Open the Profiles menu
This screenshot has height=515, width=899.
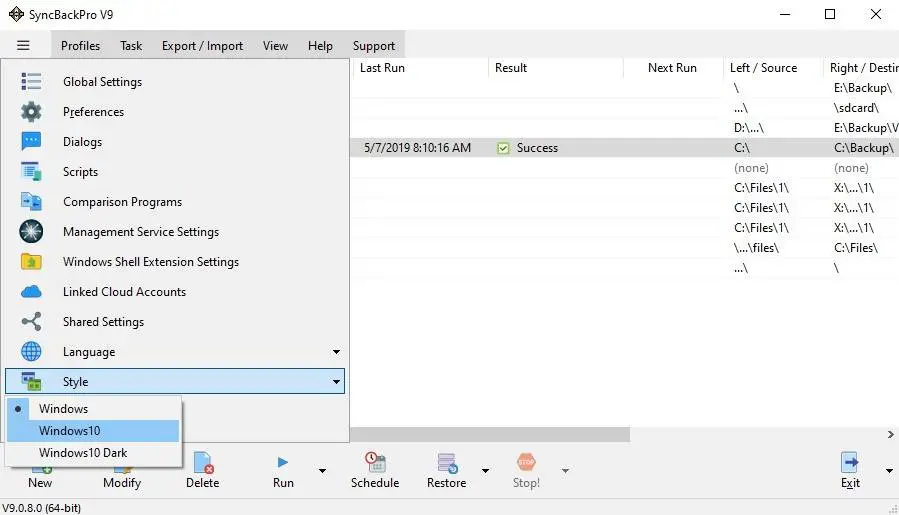pos(80,46)
